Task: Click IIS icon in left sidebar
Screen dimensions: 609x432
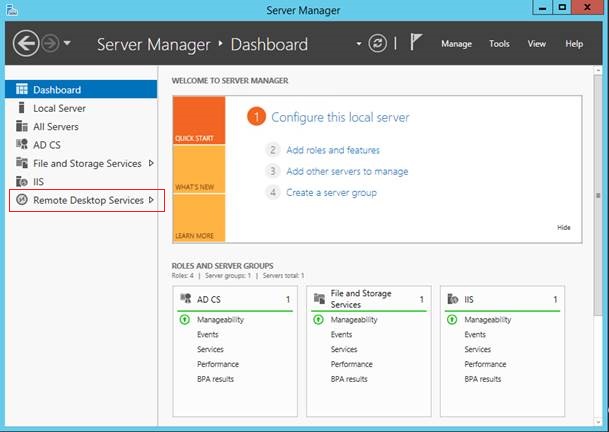Action: (x=22, y=181)
